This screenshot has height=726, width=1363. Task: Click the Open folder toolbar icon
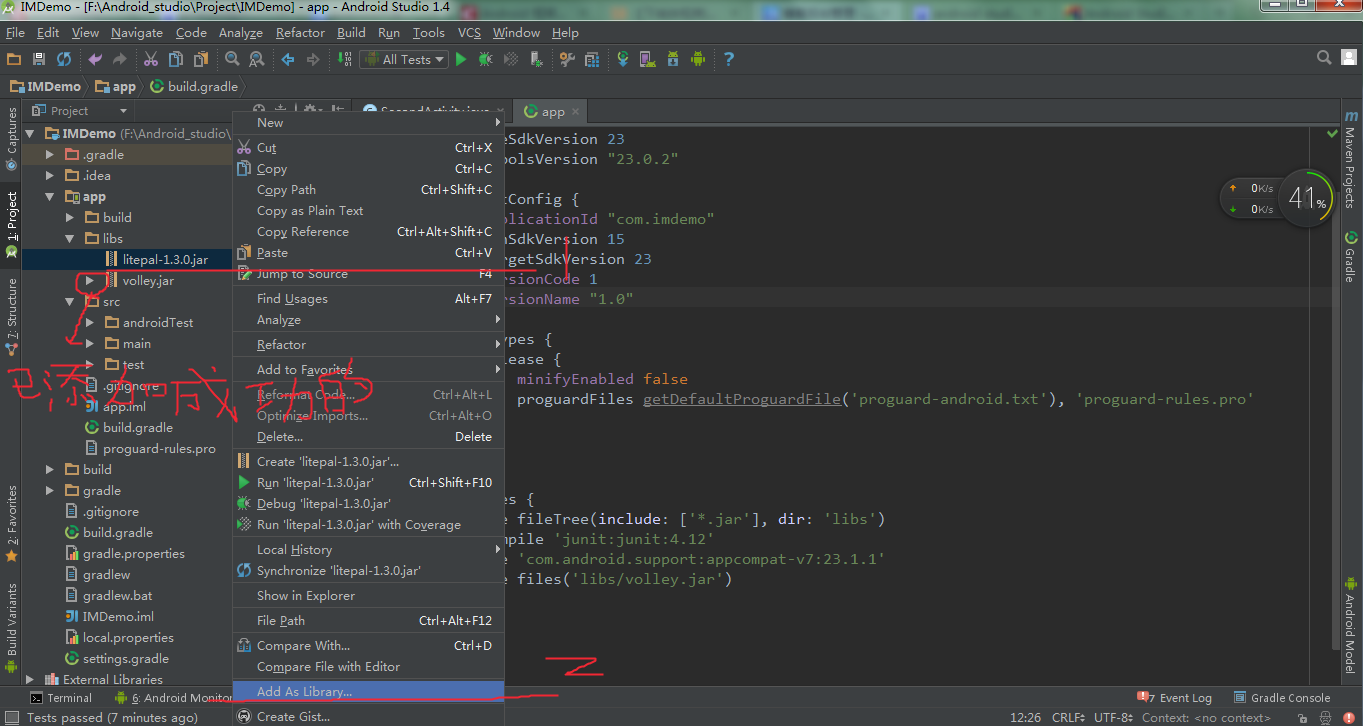pos(14,60)
